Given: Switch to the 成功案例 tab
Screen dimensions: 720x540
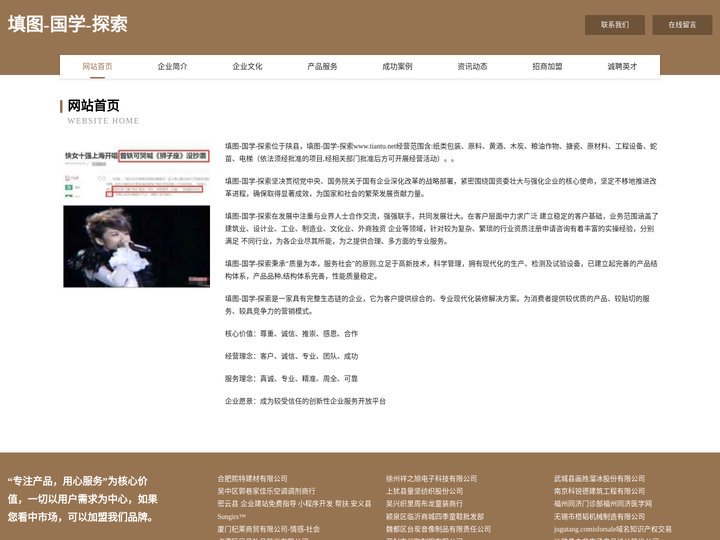Looking at the screenshot, I should 397,66.
